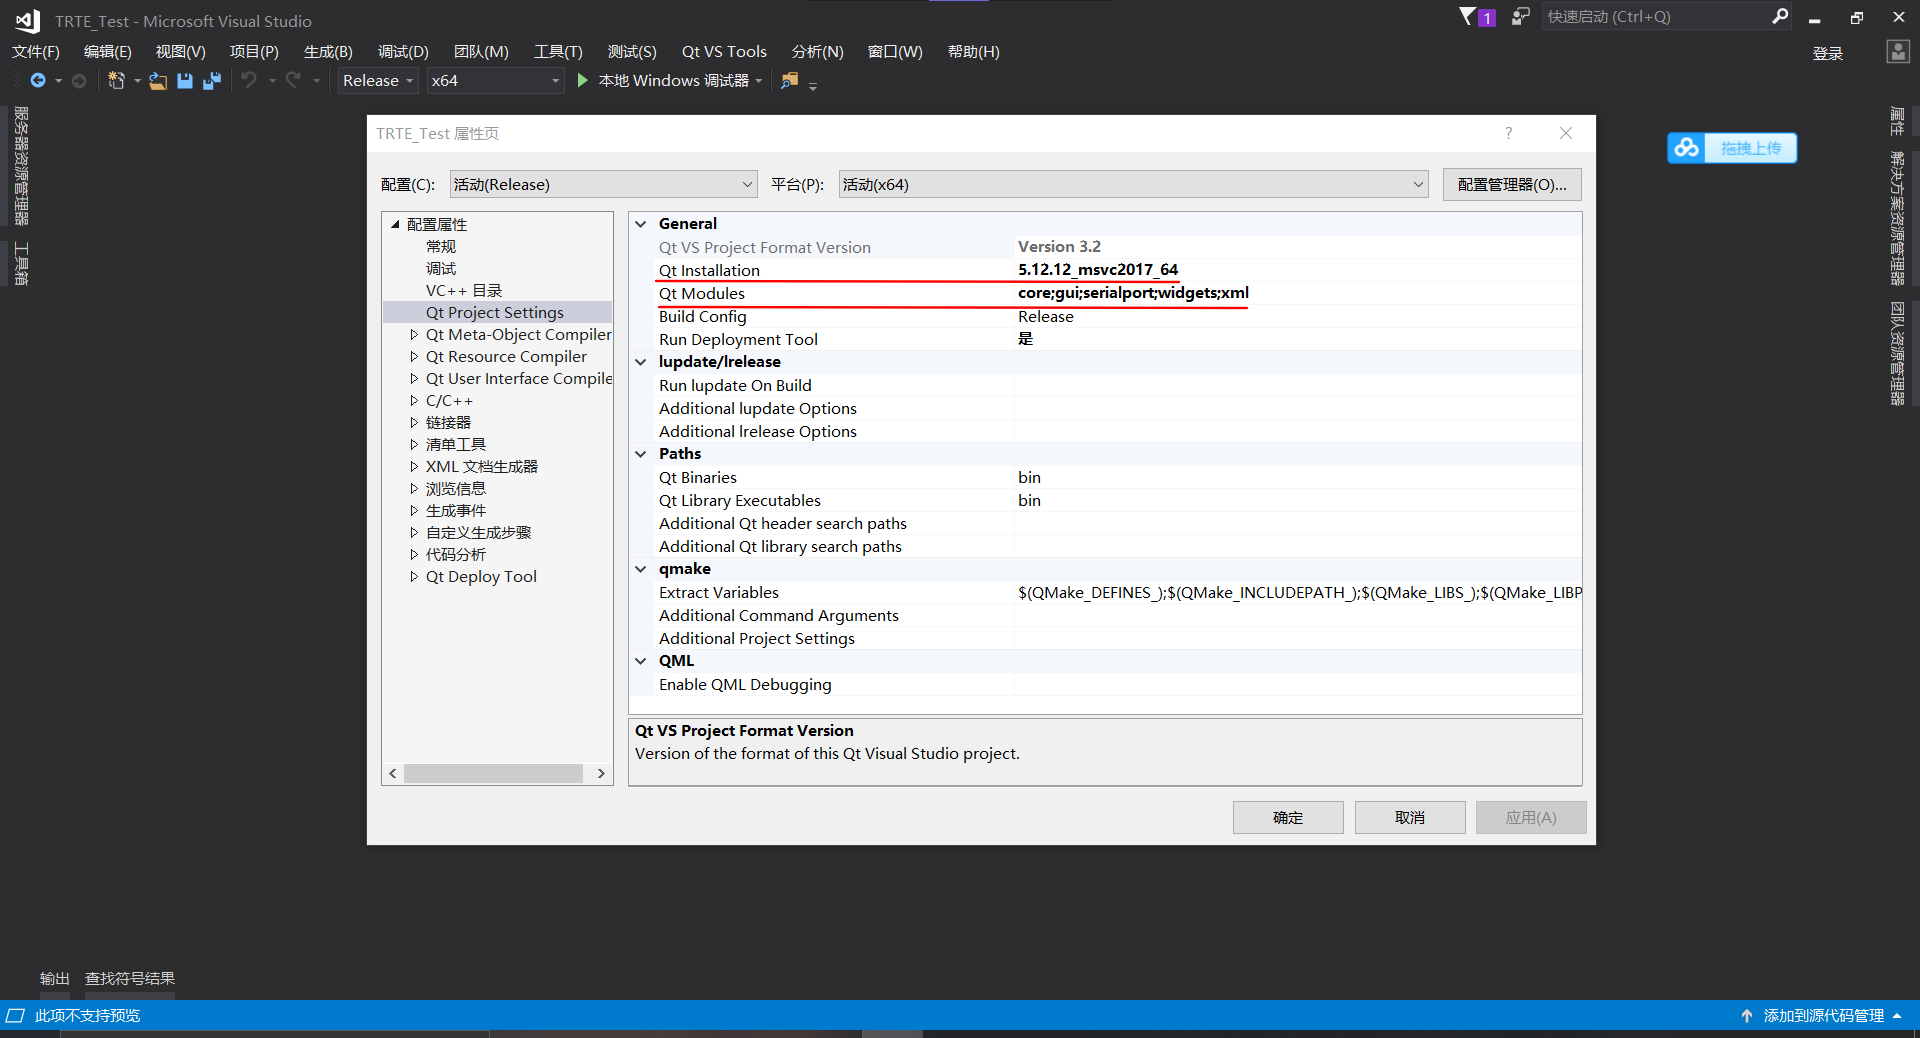This screenshot has height=1038, width=1920.
Task: Open the Qt VS Tools menu
Action: tap(724, 52)
